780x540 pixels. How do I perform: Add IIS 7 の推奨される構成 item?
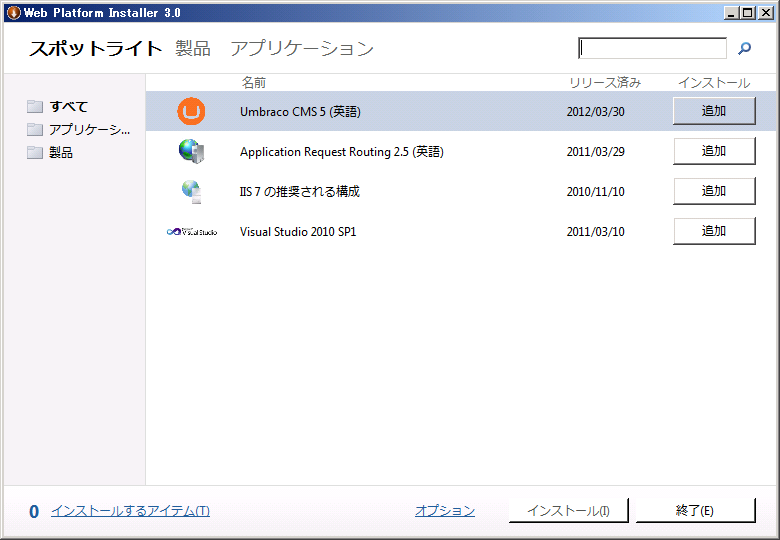coord(714,191)
